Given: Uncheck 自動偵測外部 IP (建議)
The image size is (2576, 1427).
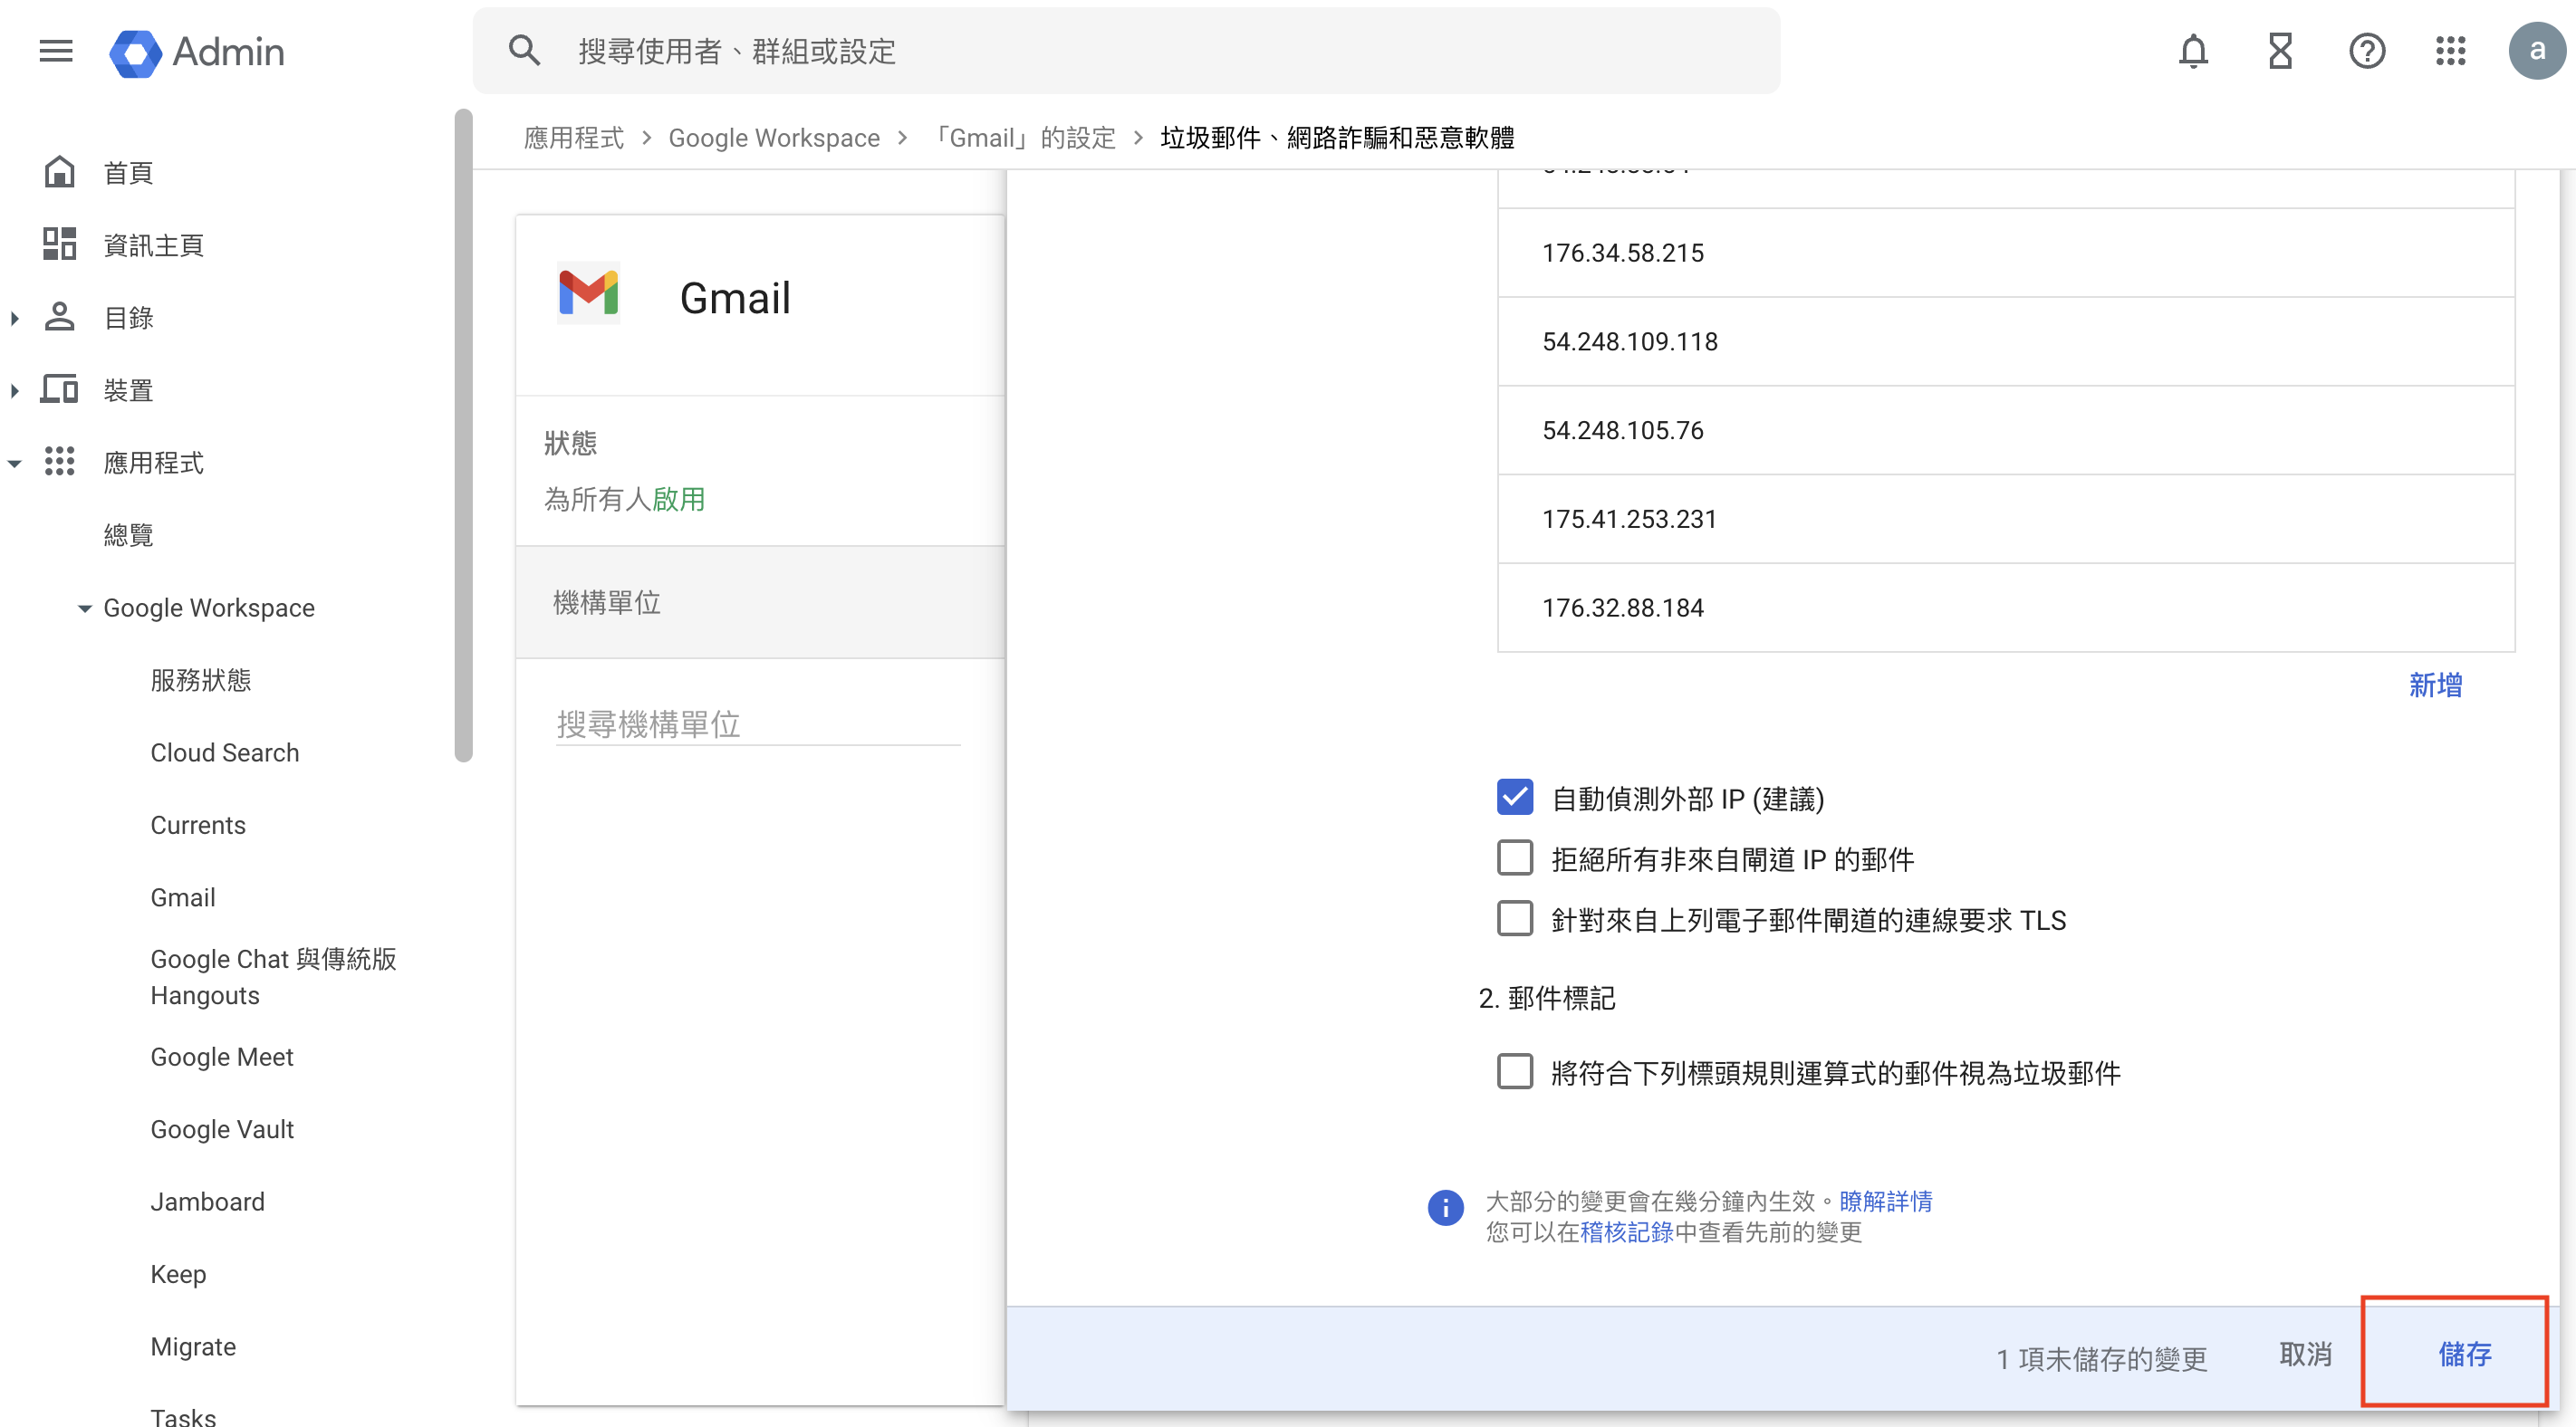Looking at the screenshot, I should [x=1515, y=797].
